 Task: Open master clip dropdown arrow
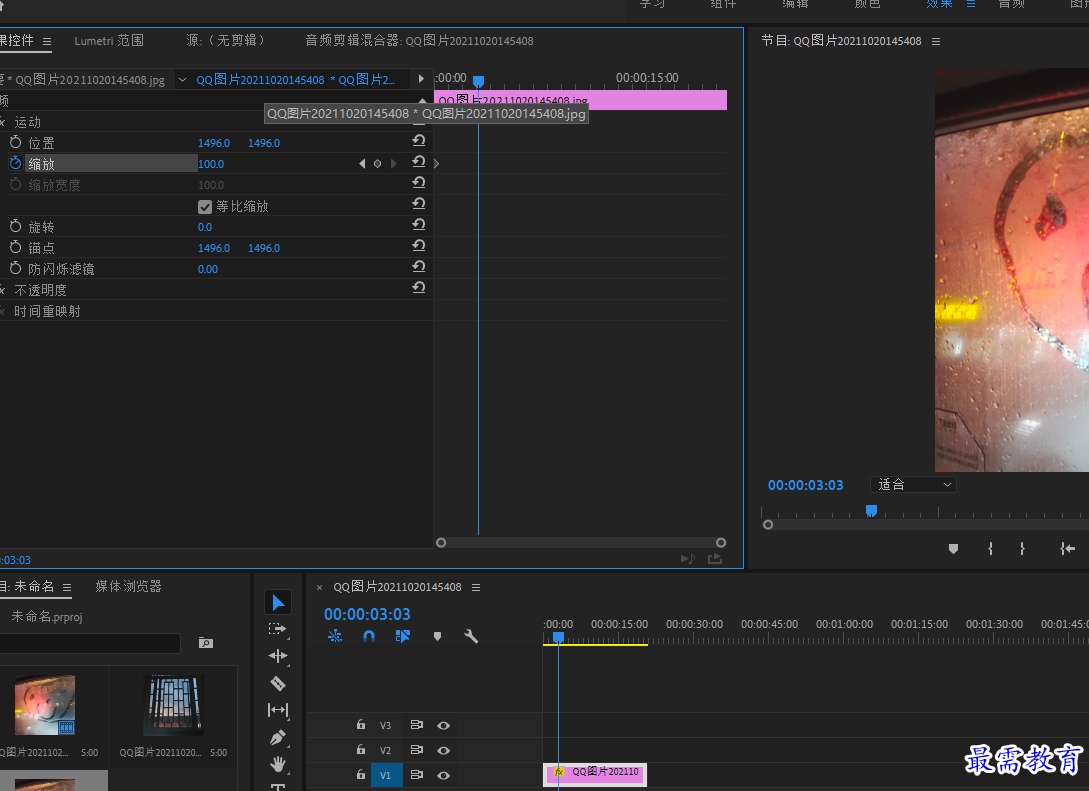pos(182,80)
